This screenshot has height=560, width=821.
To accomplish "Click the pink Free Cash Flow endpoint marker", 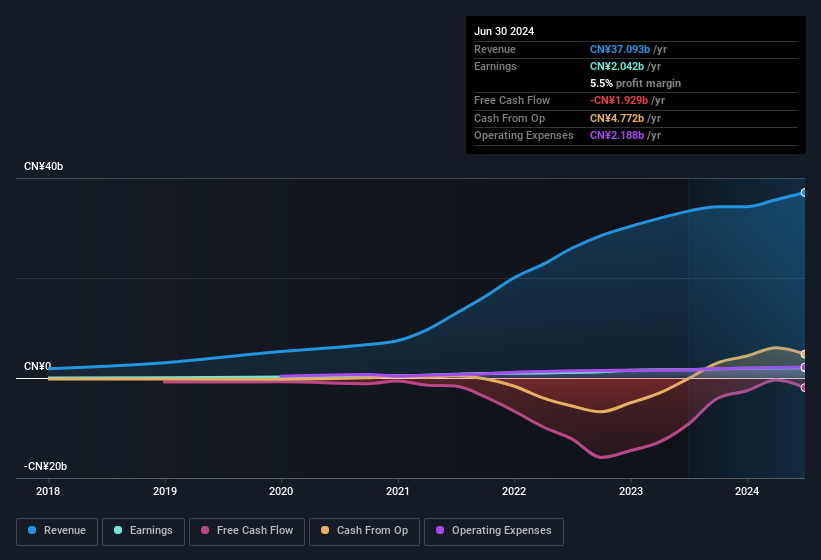I will click(804, 388).
